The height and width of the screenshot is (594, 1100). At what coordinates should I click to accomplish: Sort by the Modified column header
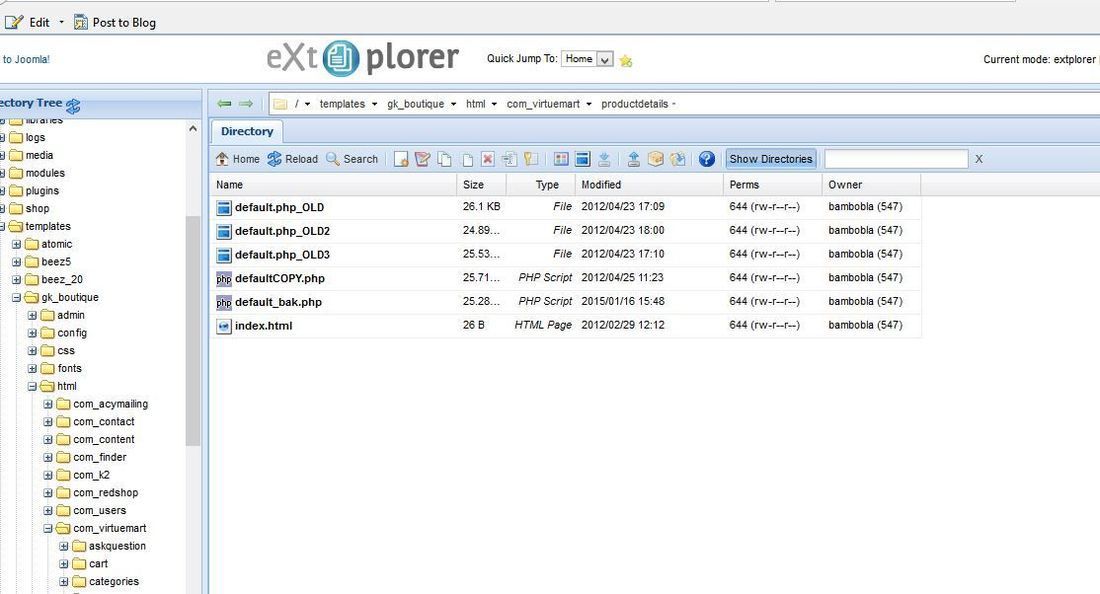pyautogui.click(x=649, y=184)
